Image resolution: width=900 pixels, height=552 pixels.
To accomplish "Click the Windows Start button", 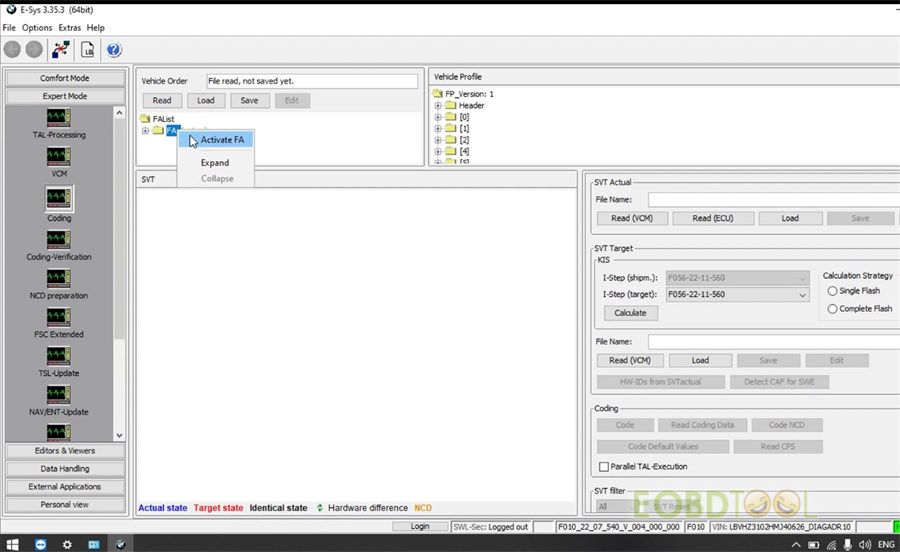I will (x=12, y=544).
